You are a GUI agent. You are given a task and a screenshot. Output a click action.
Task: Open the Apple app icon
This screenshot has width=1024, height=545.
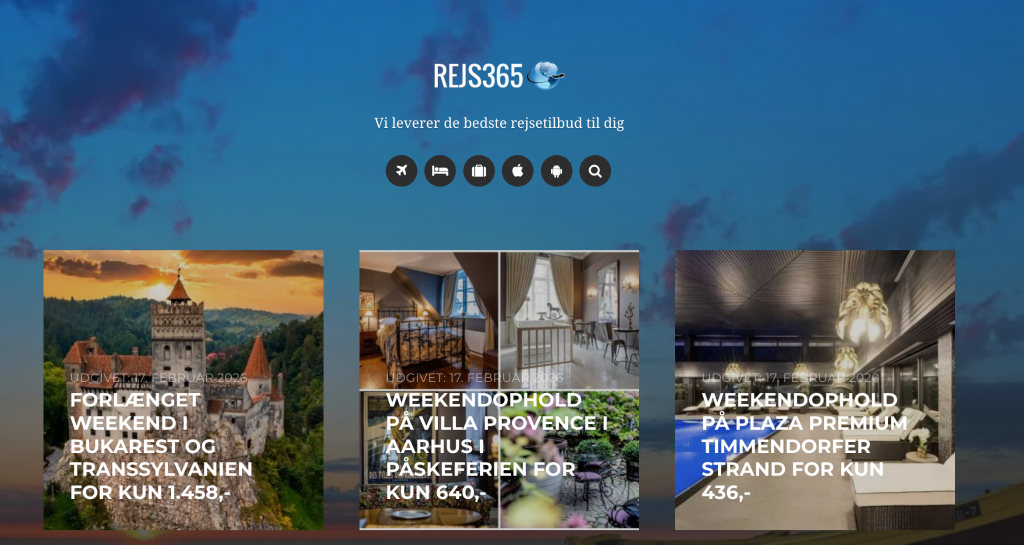(518, 171)
